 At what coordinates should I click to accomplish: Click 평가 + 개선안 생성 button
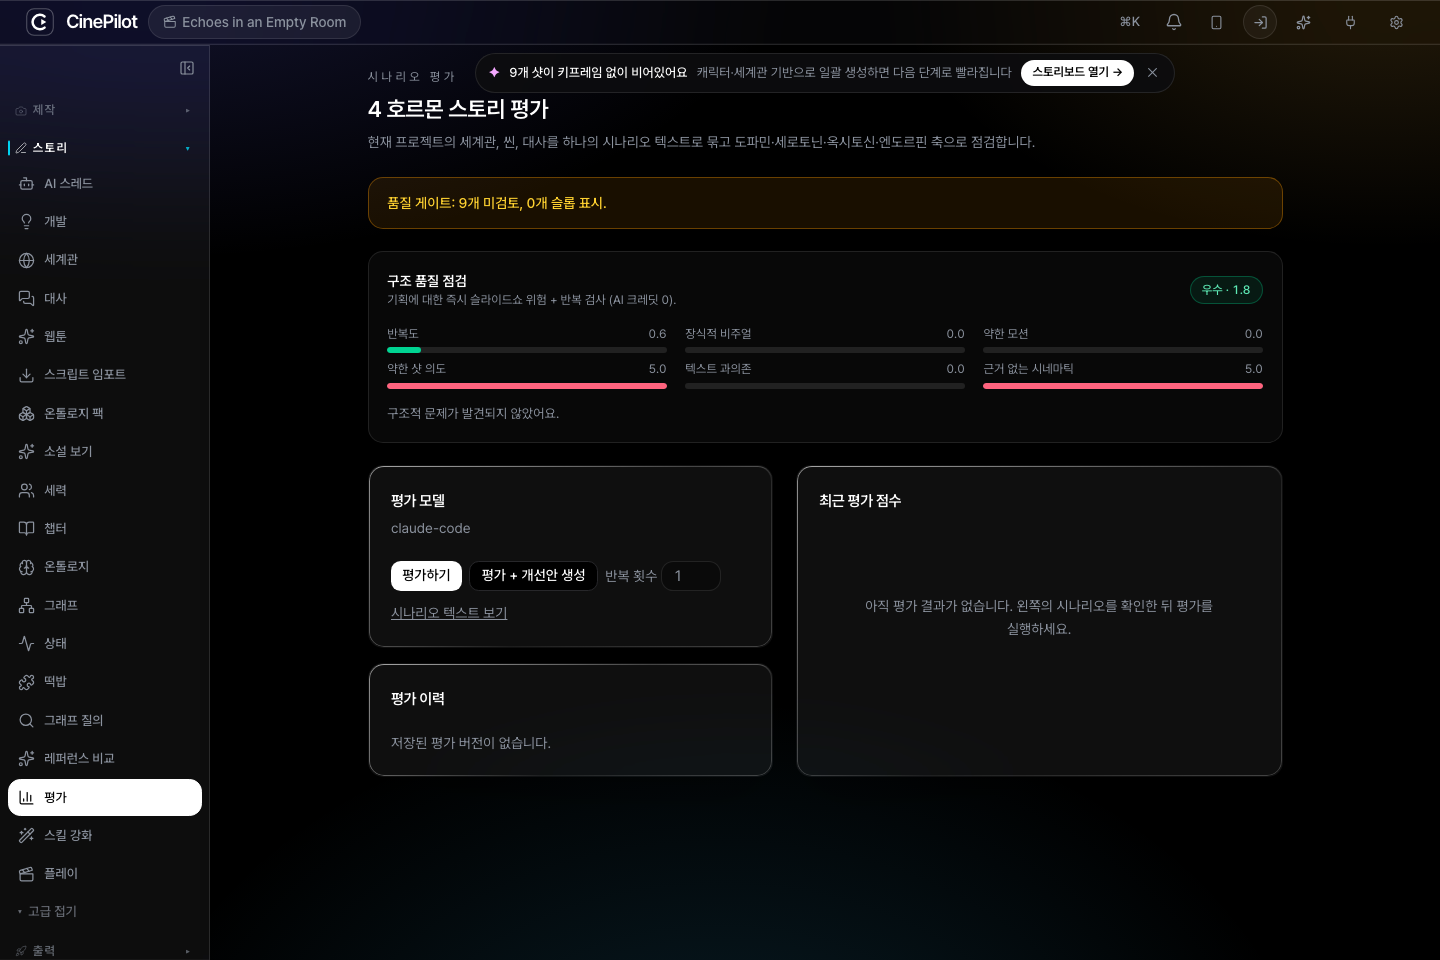pyautogui.click(x=533, y=576)
